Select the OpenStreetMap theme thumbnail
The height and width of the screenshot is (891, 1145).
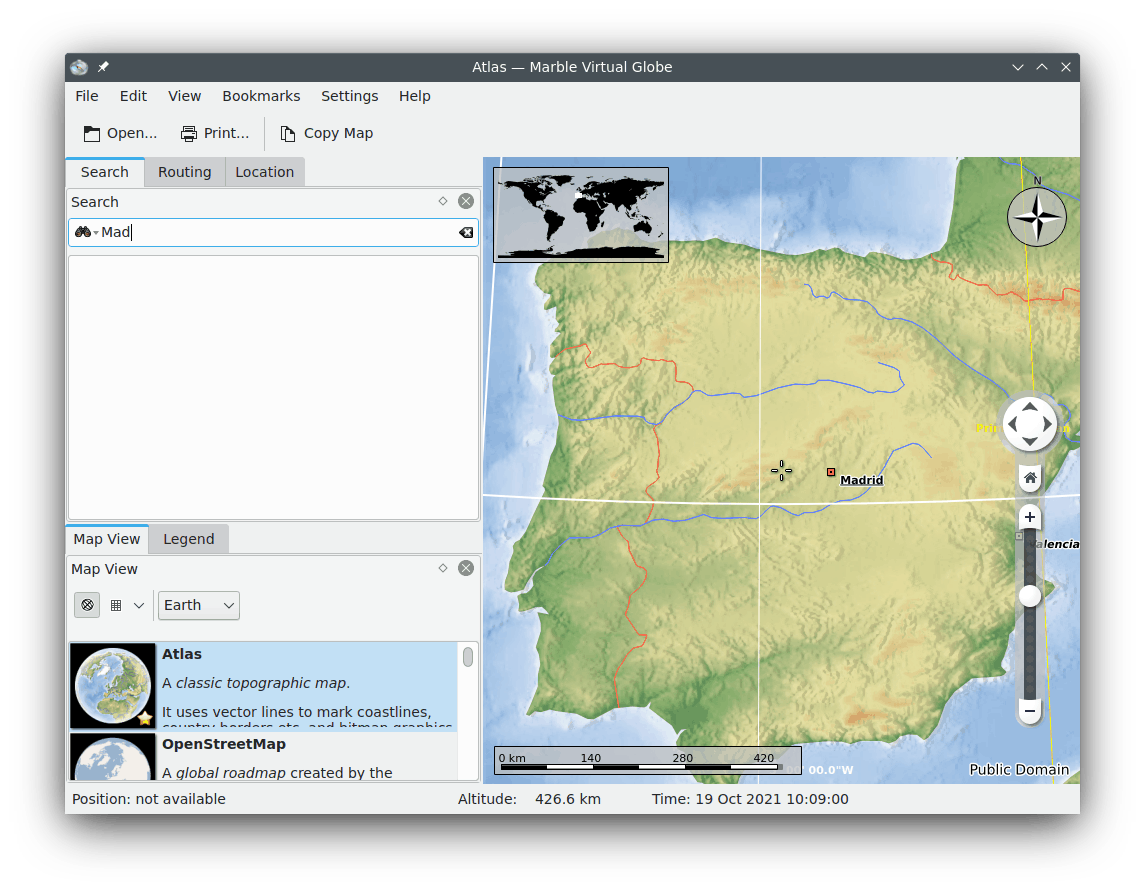tap(112, 757)
